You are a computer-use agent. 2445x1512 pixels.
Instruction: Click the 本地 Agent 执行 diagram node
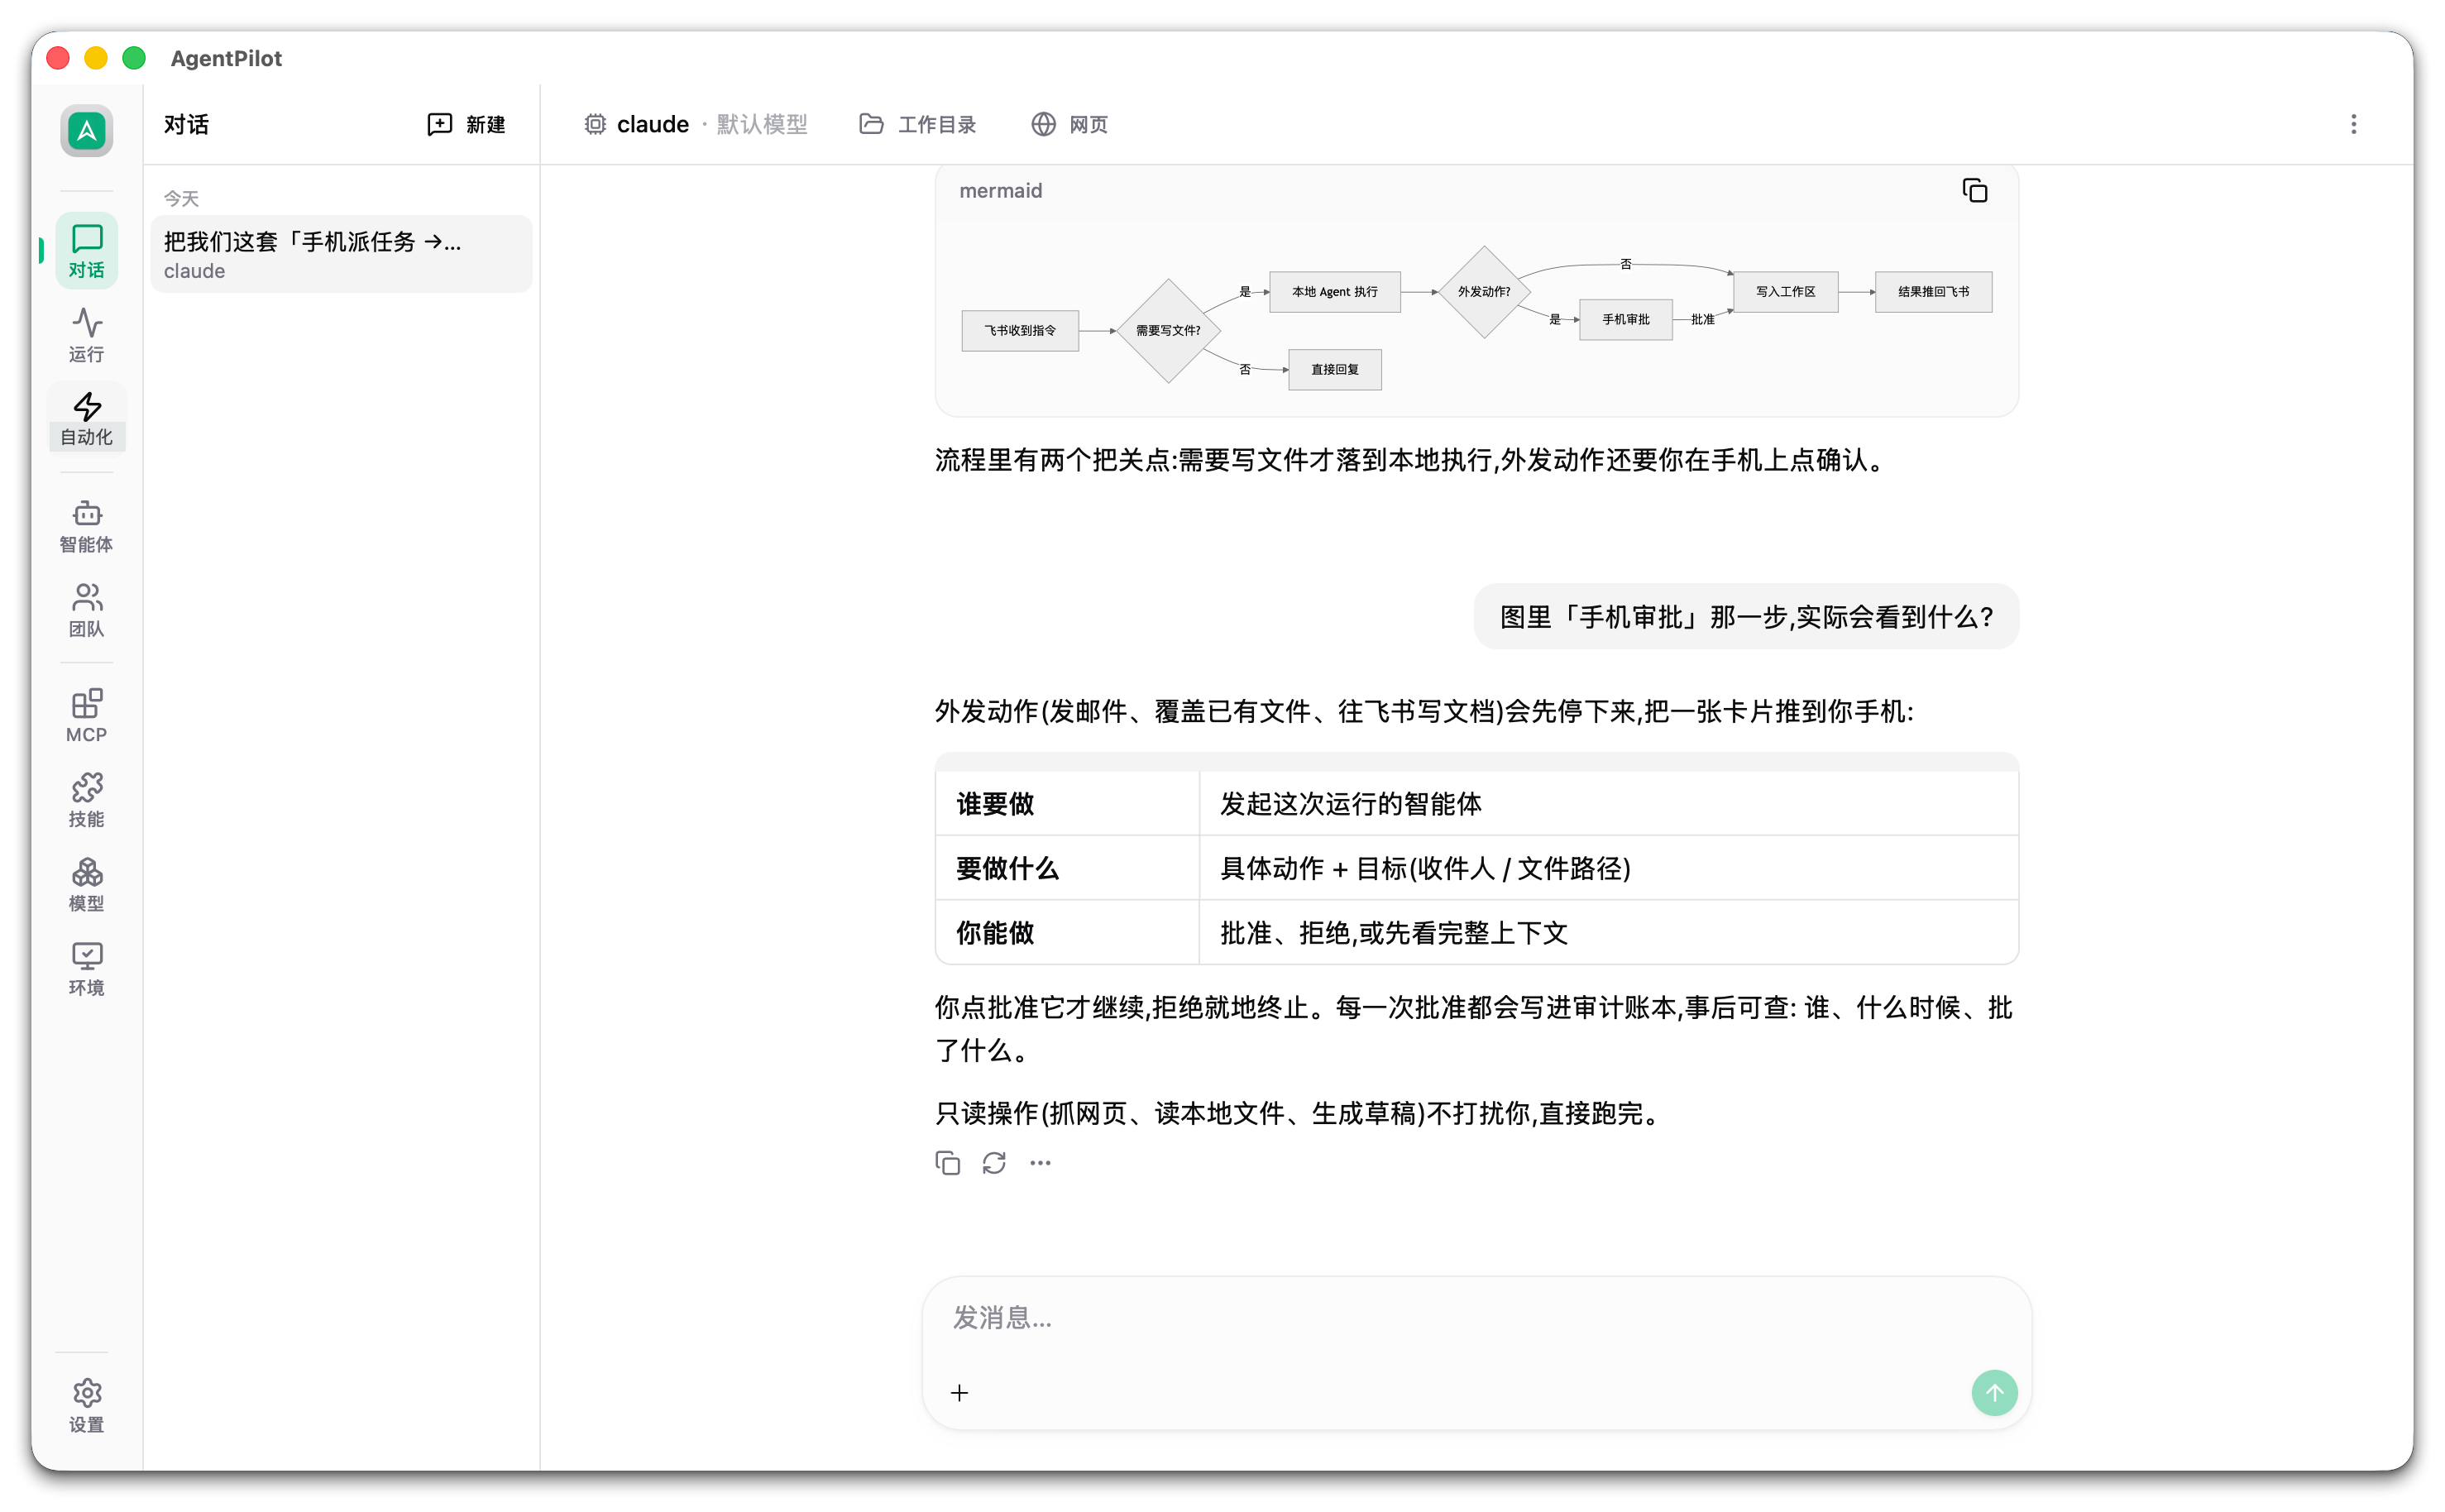(x=1334, y=292)
